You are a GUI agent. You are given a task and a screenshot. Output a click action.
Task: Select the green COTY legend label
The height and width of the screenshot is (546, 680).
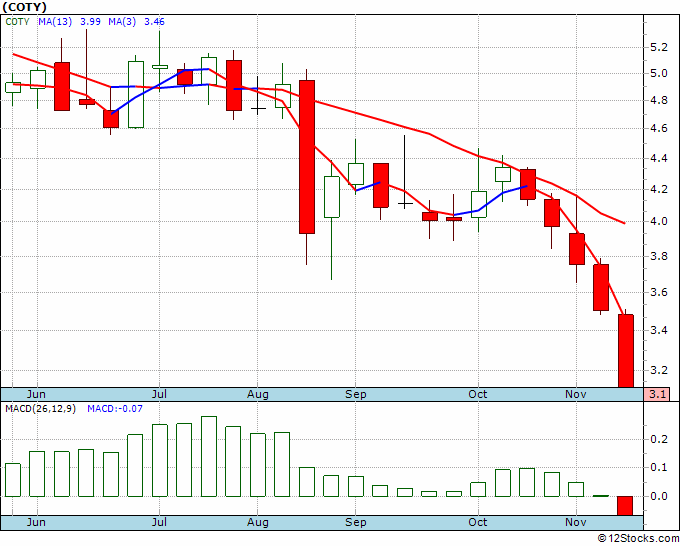pos(17,22)
